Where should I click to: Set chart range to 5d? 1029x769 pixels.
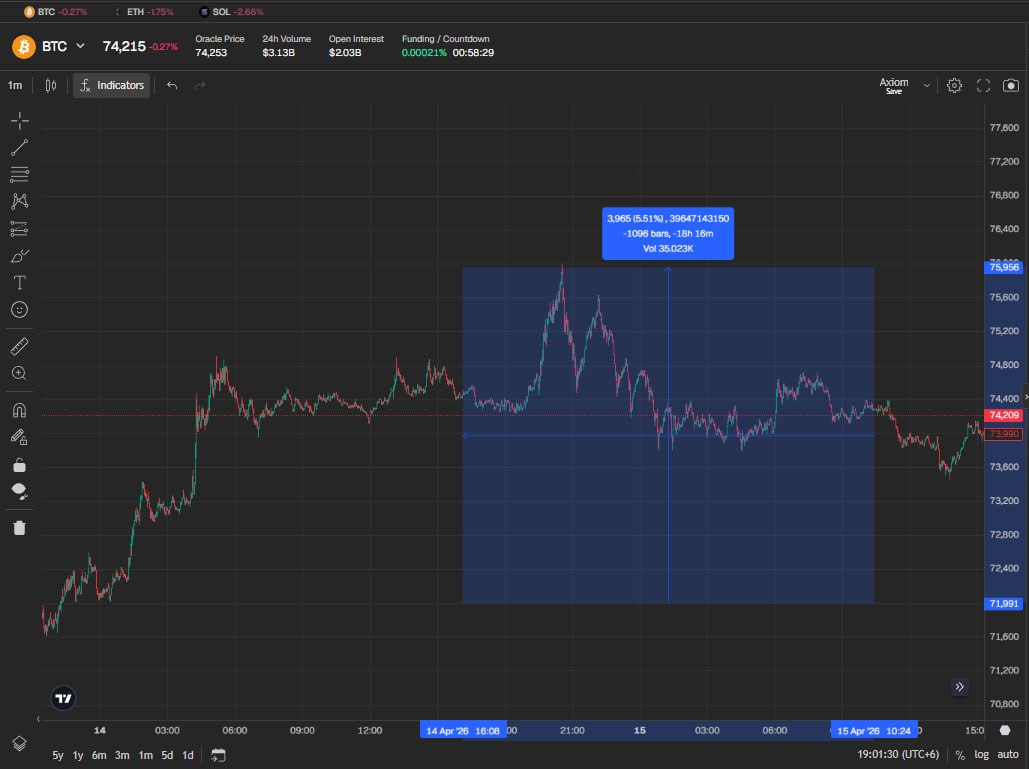(x=167, y=755)
